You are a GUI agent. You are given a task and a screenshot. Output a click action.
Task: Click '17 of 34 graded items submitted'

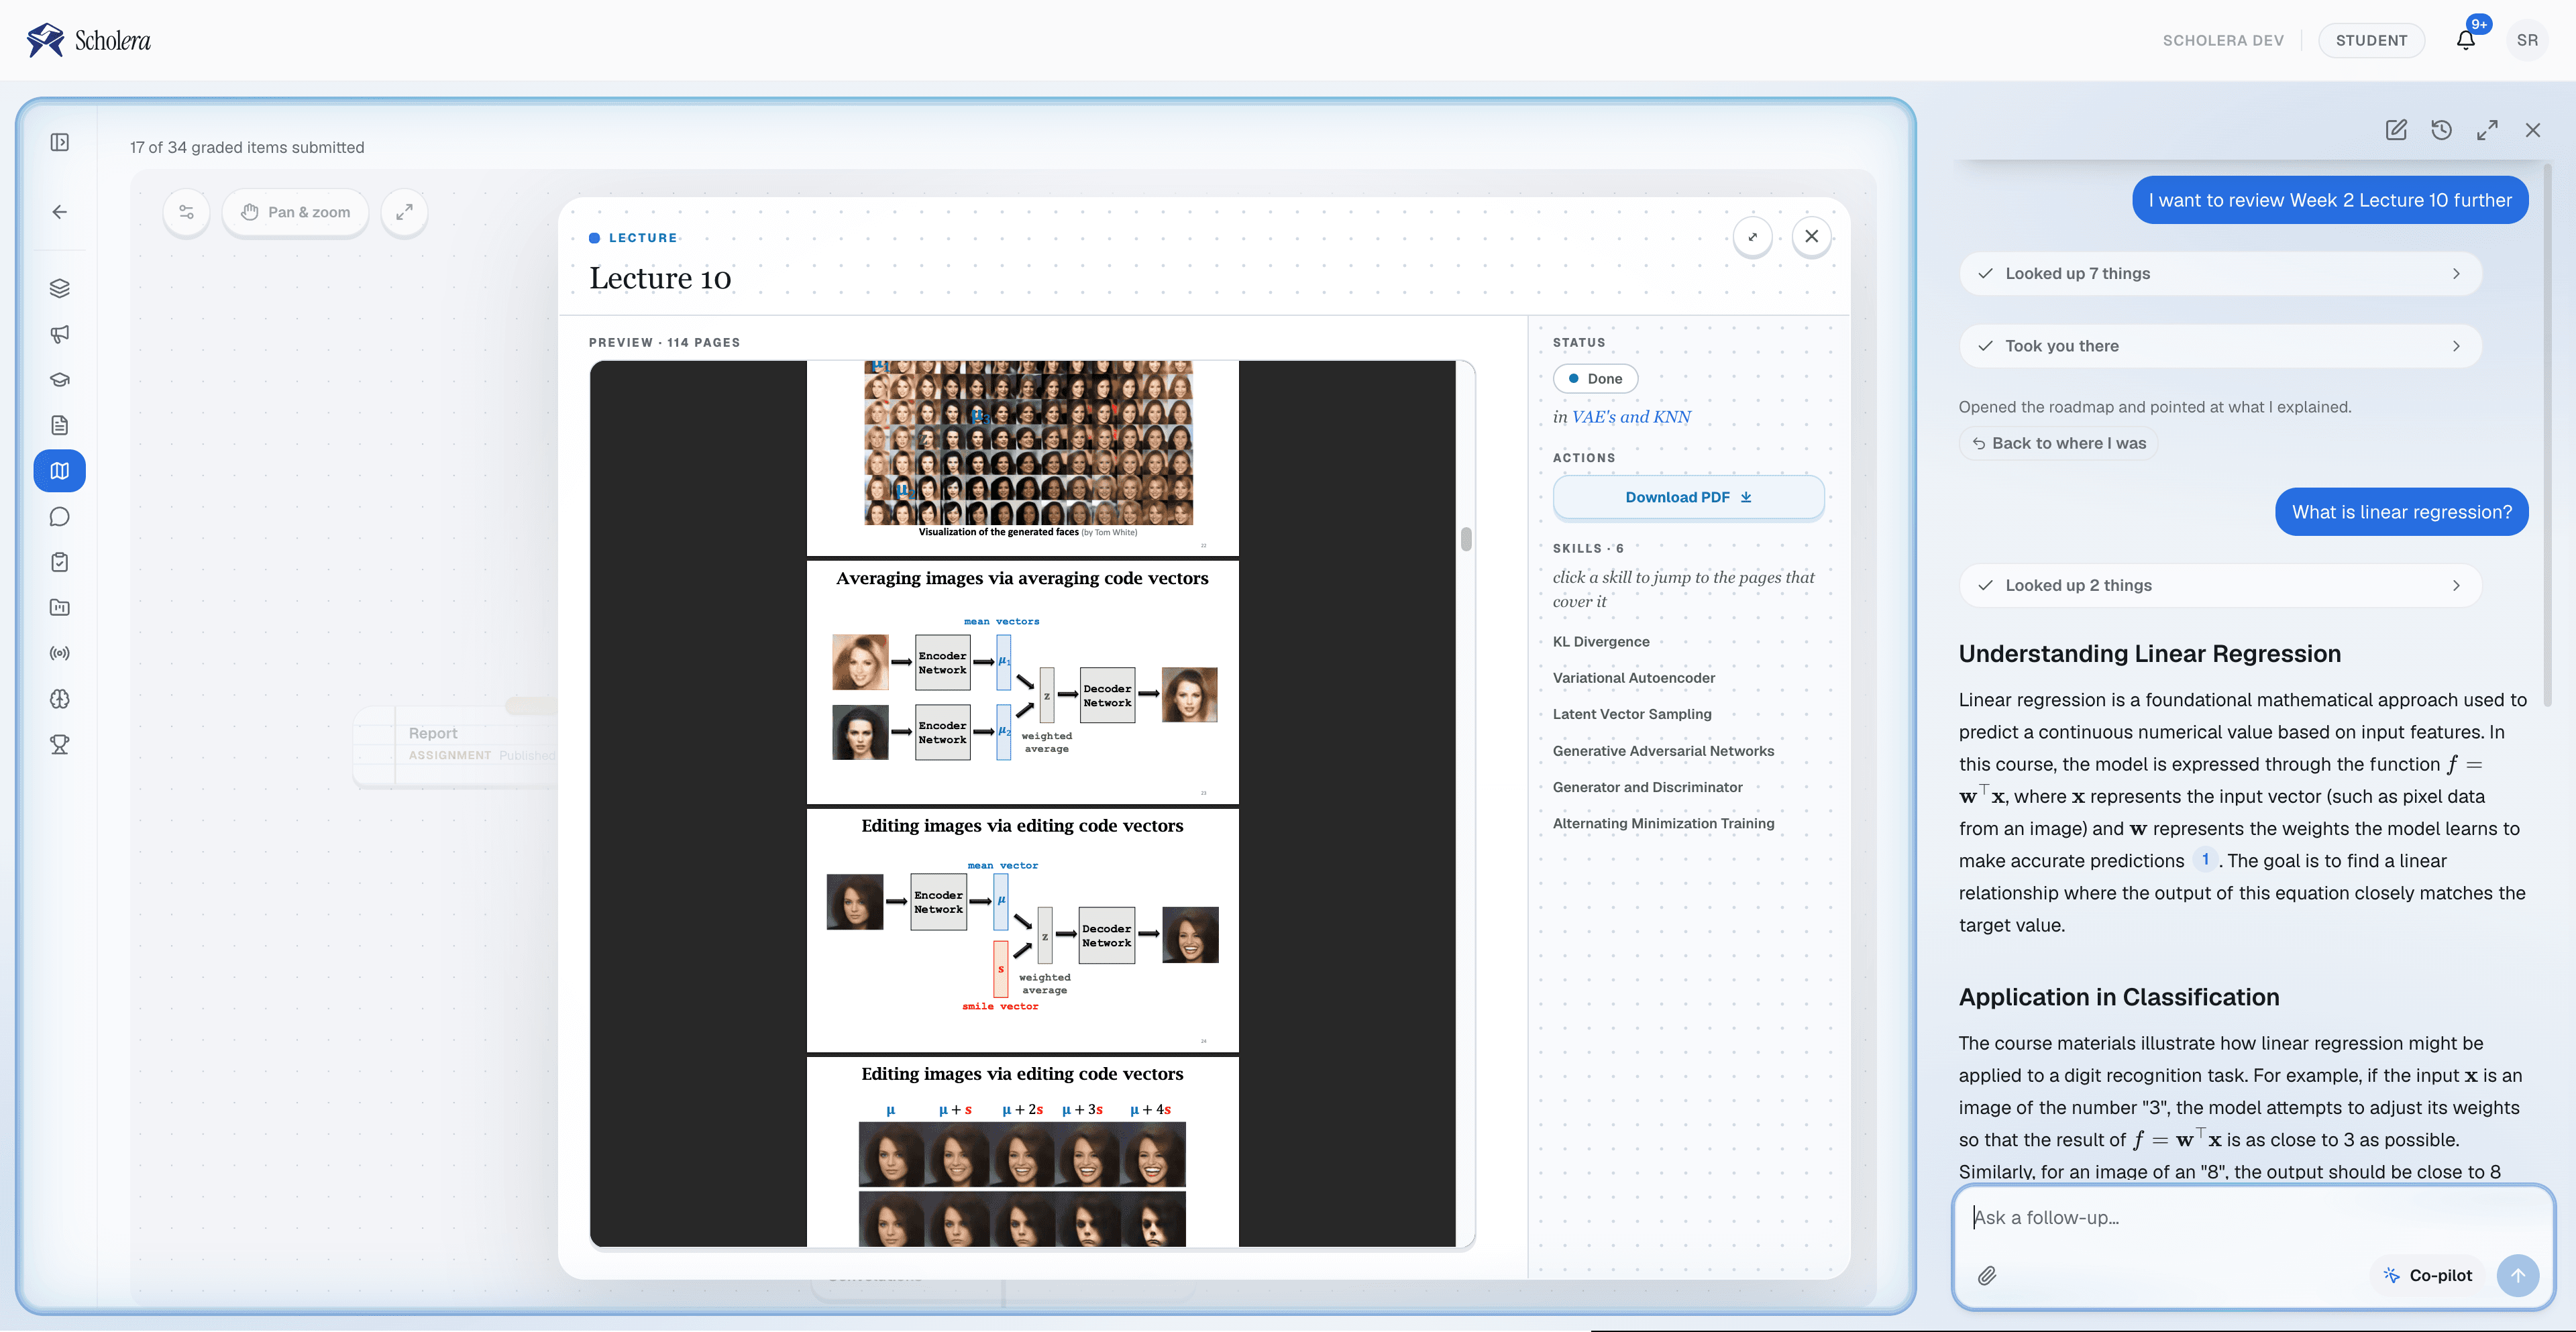click(247, 147)
